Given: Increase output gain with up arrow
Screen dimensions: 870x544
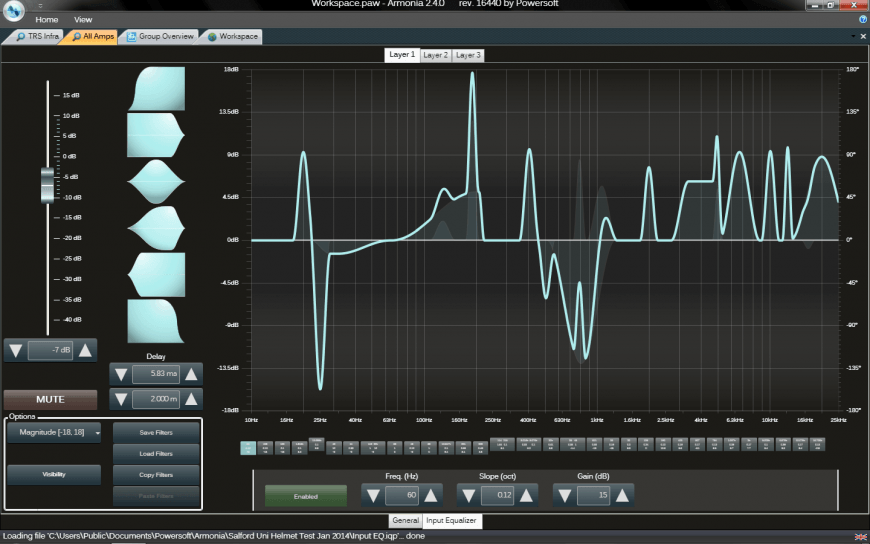Looking at the screenshot, I should pos(85,350).
